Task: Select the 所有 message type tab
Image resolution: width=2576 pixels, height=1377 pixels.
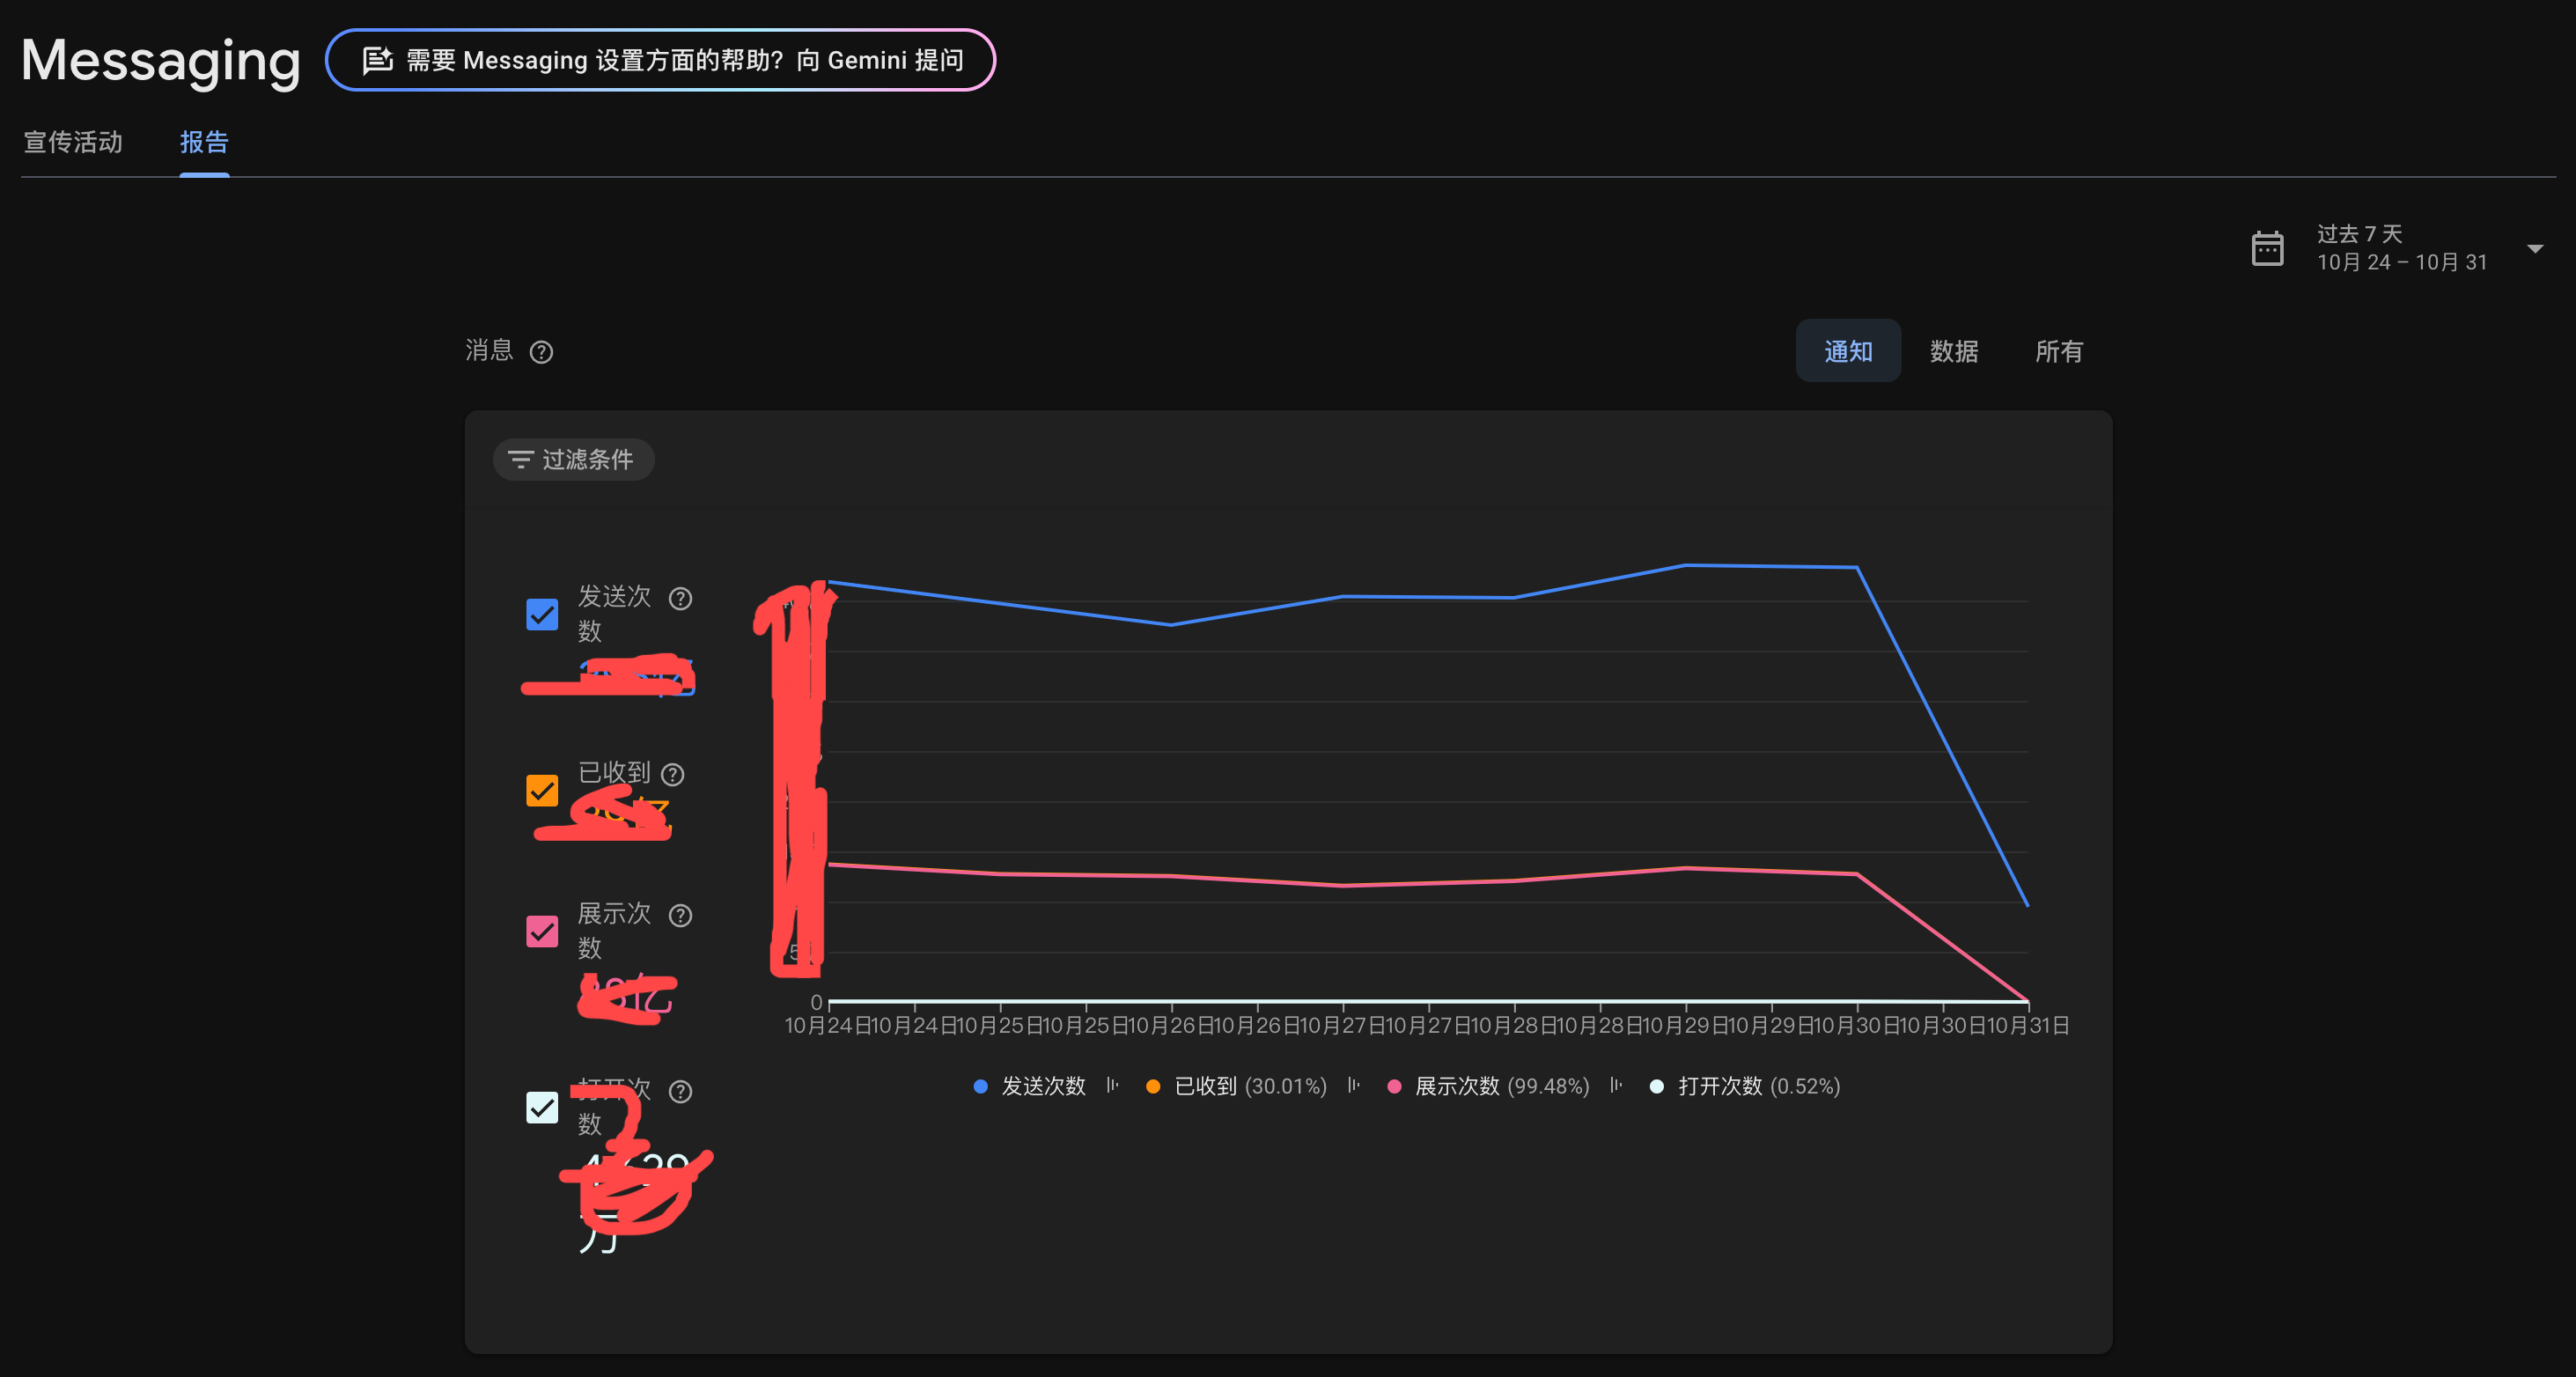Action: coord(2058,351)
